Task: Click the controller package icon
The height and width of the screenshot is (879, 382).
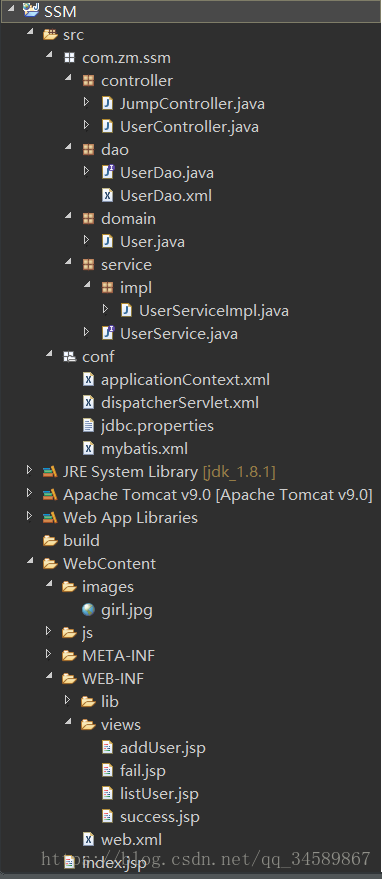Action: coord(88,81)
